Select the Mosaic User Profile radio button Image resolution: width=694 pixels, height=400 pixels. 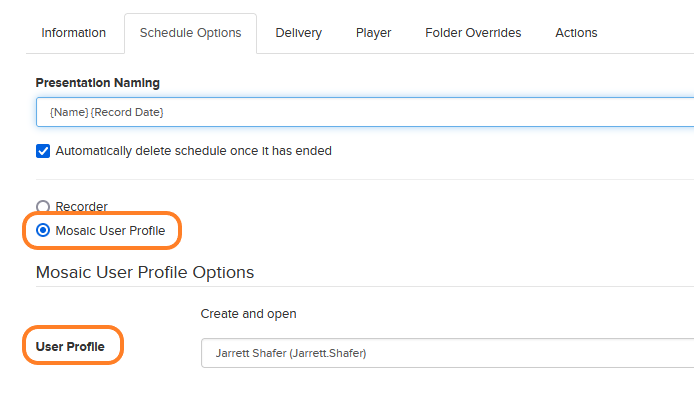click(x=43, y=230)
